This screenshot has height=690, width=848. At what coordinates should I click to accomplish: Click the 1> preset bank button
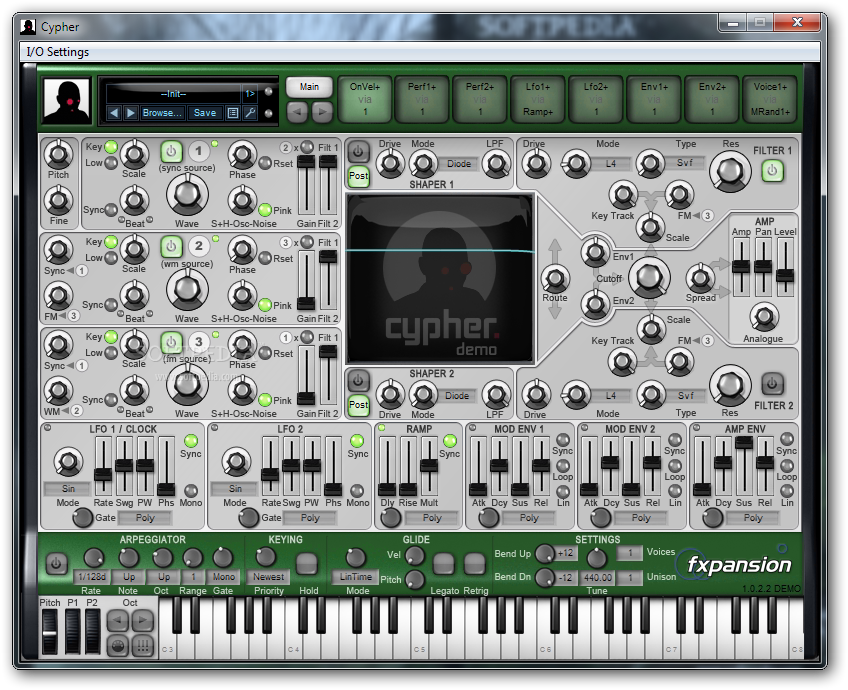250,94
